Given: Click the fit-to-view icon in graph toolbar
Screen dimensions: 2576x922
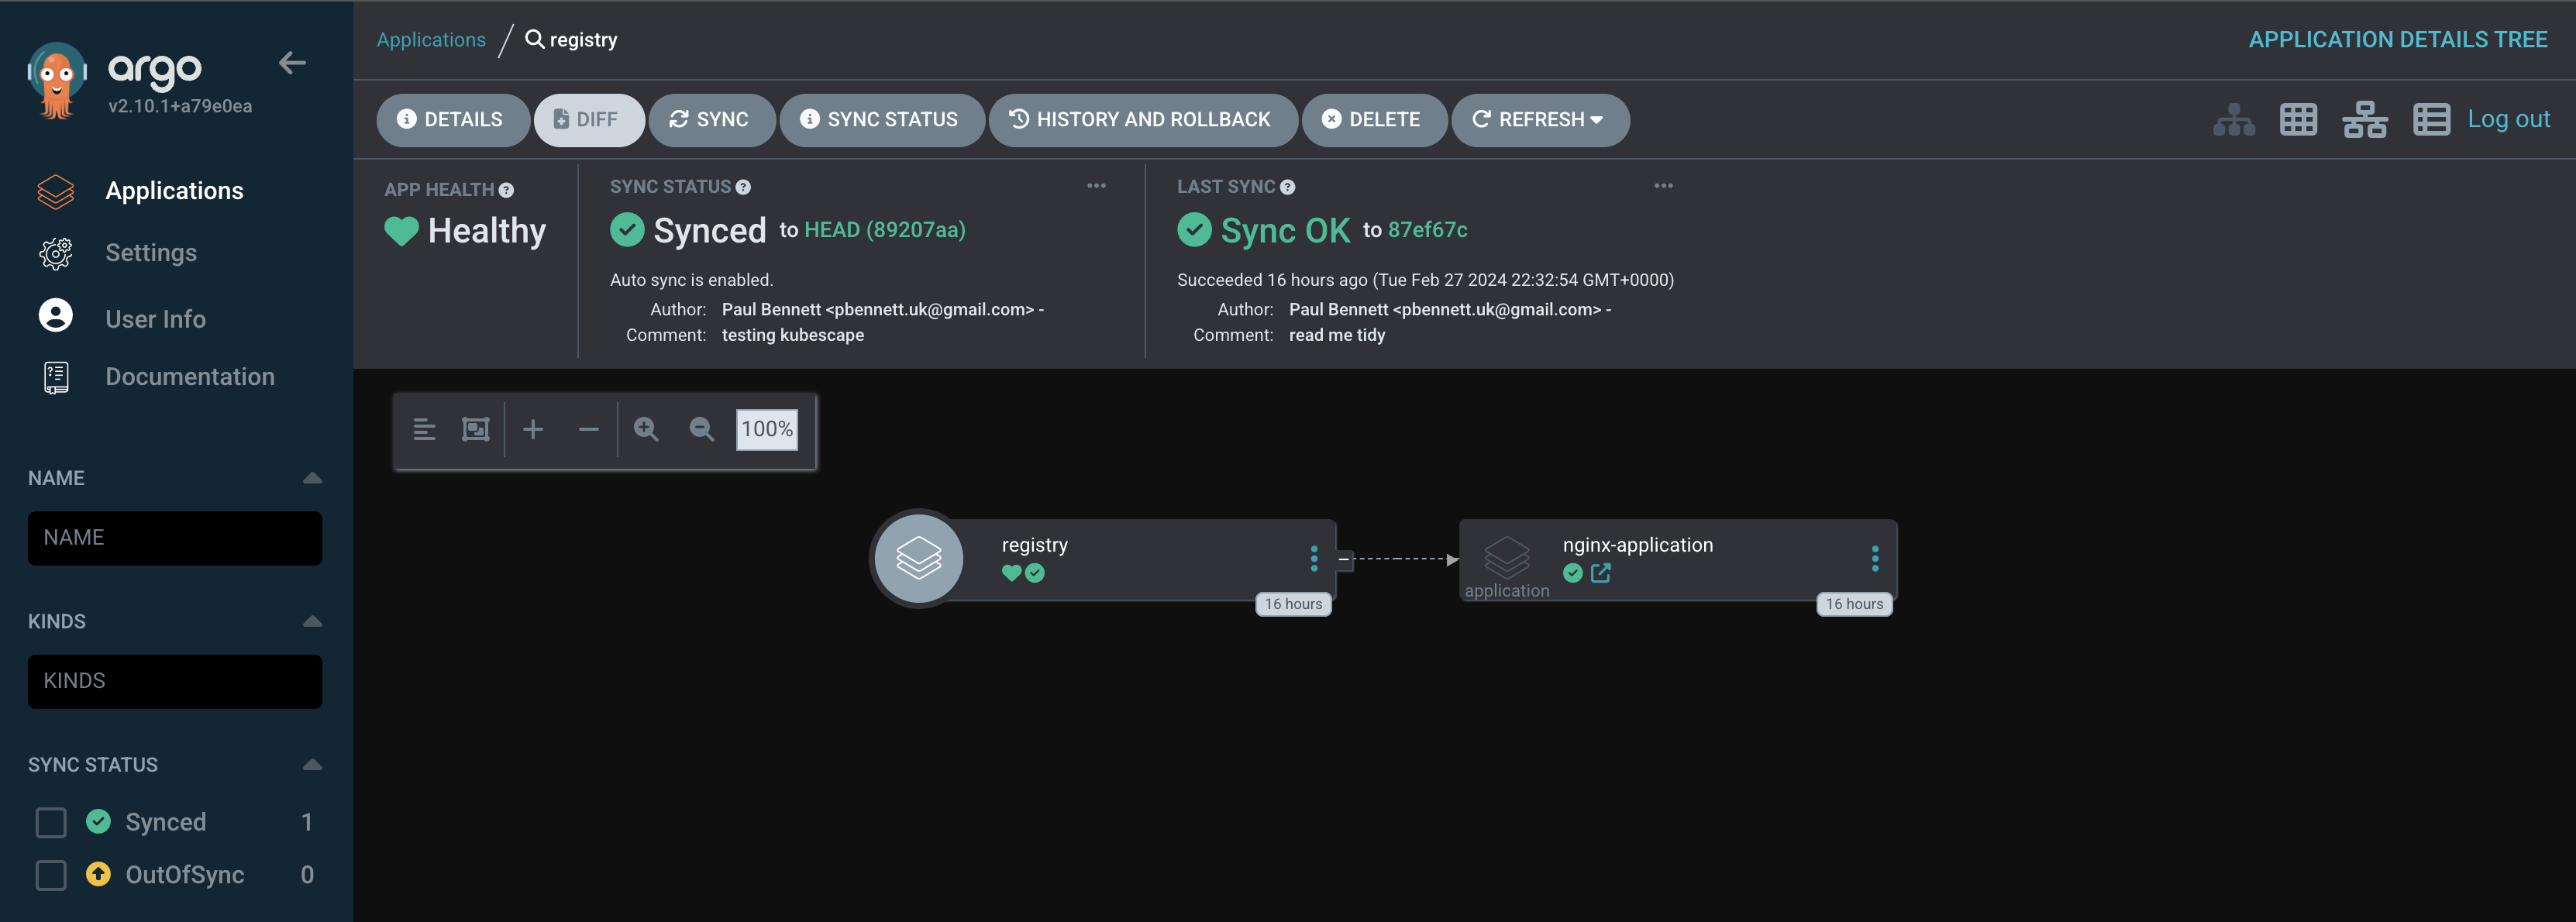Looking at the screenshot, I should pyautogui.click(x=476, y=429).
